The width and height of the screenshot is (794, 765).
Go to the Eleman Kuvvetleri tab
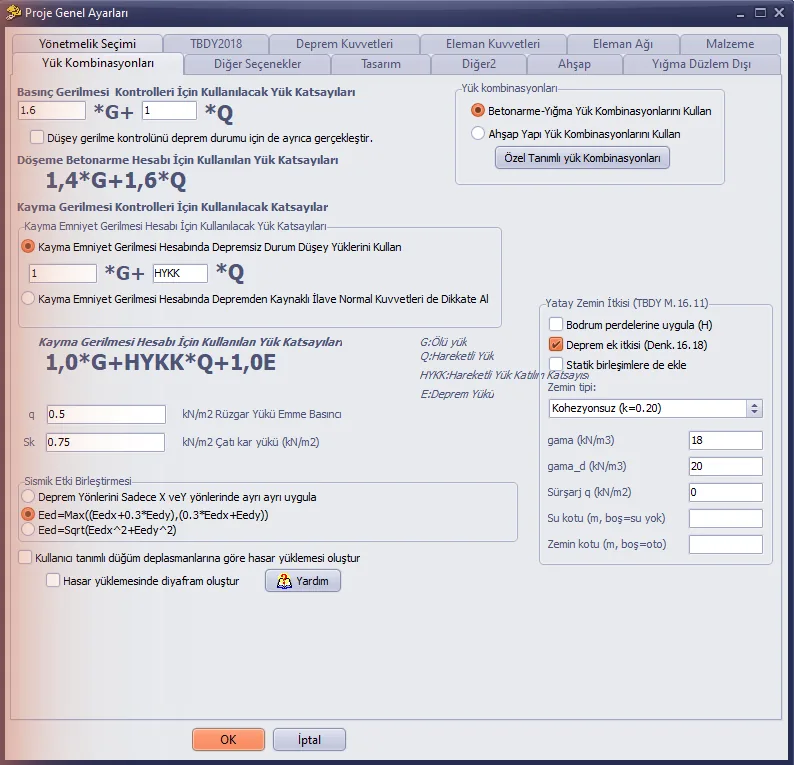(x=493, y=44)
